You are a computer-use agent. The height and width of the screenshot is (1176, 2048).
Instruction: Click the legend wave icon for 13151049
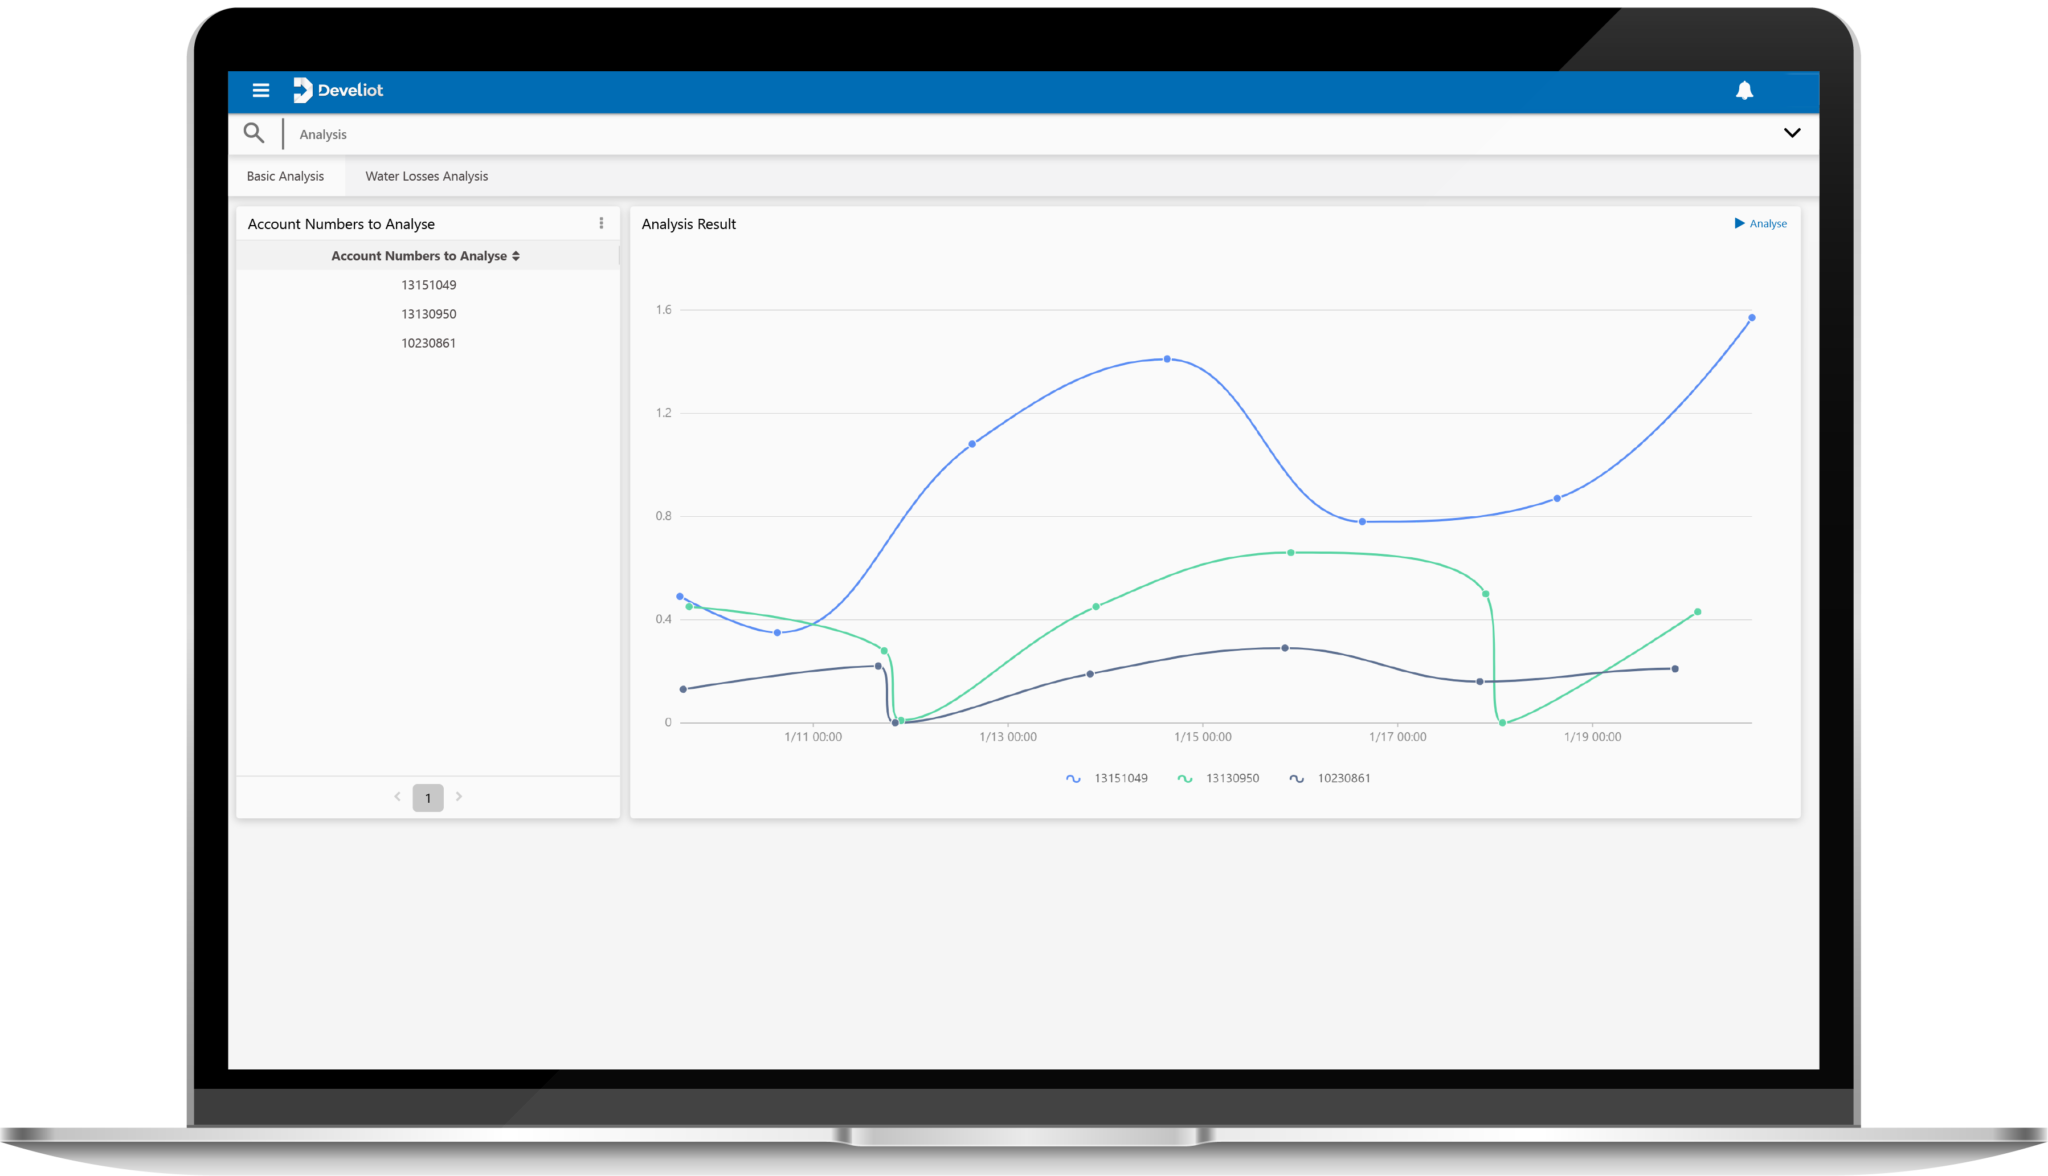(1072, 777)
